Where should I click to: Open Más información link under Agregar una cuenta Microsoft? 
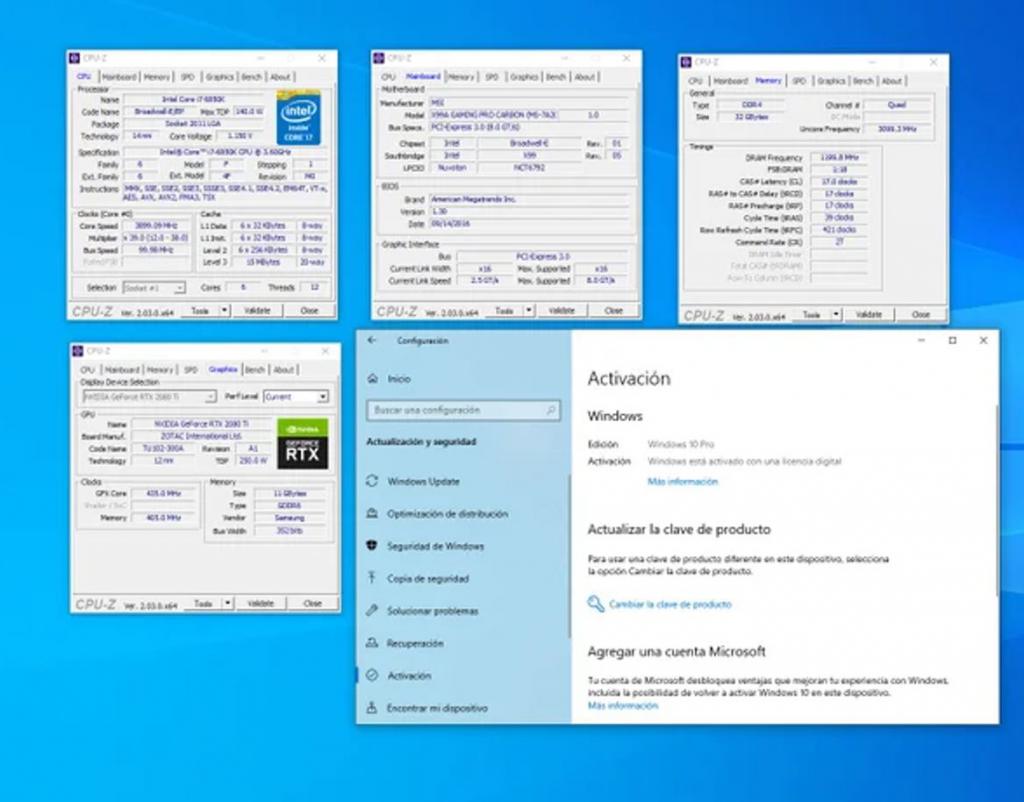pyautogui.click(x=623, y=705)
